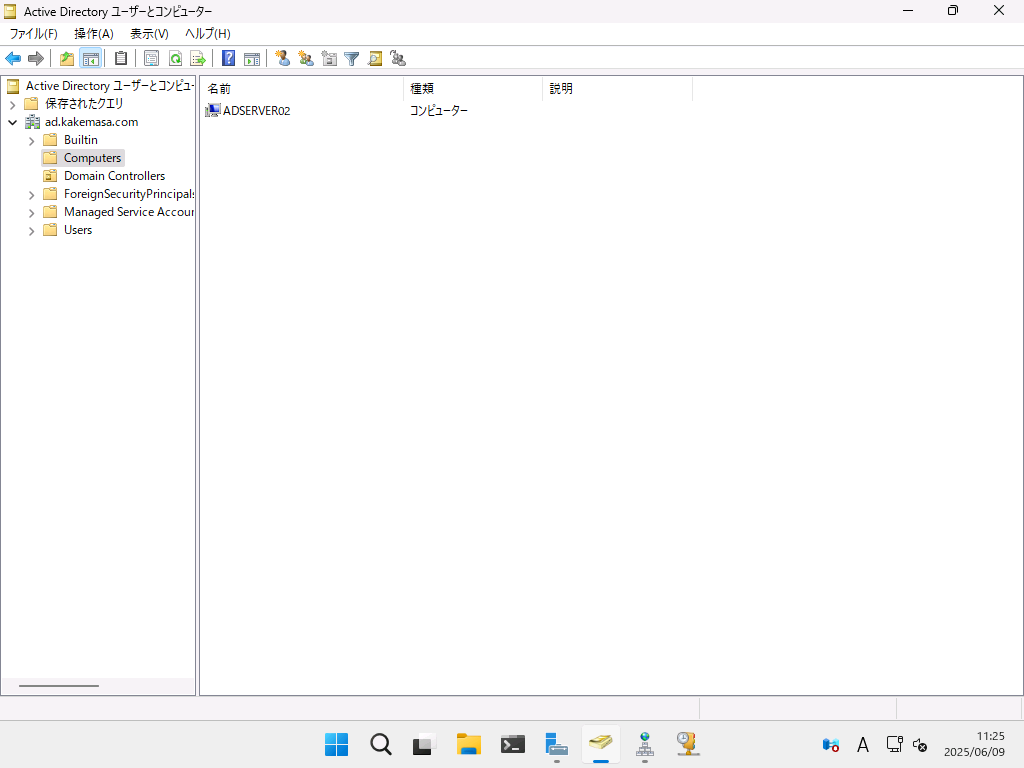Open File Explorer from taskbar
The image size is (1024, 768).
[x=468, y=744]
